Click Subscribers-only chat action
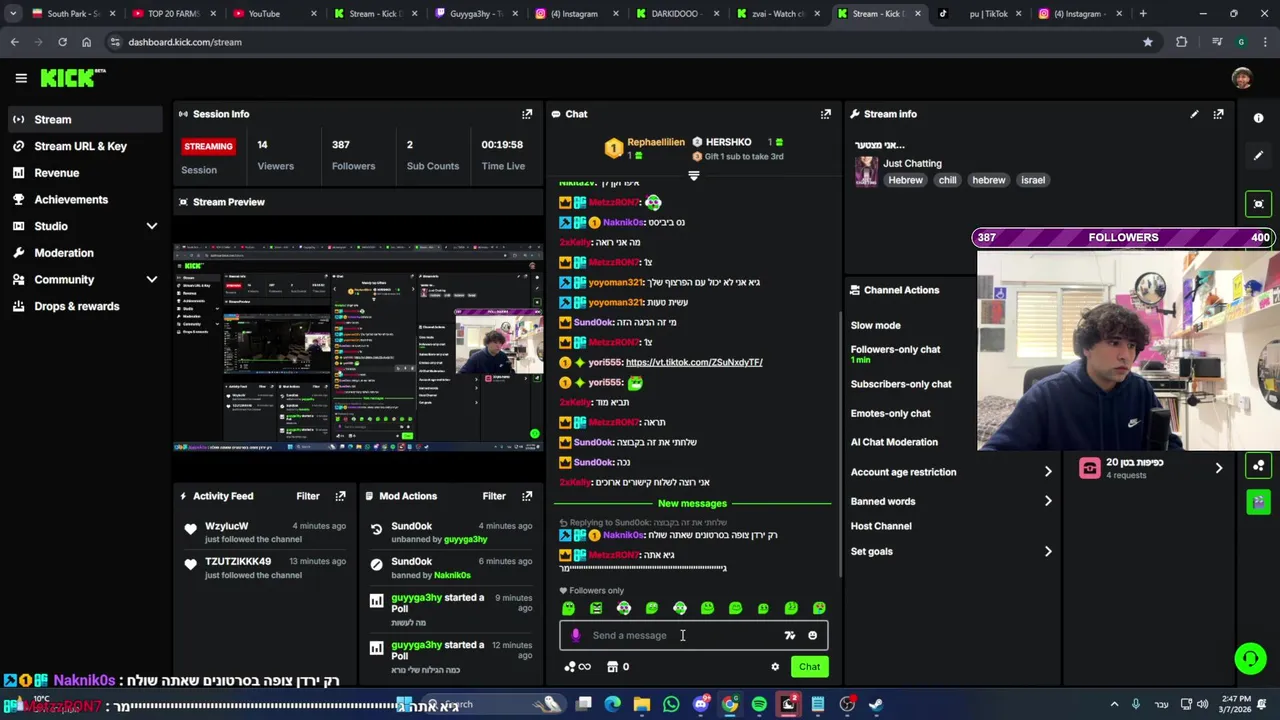This screenshot has width=1280, height=720. tap(901, 384)
